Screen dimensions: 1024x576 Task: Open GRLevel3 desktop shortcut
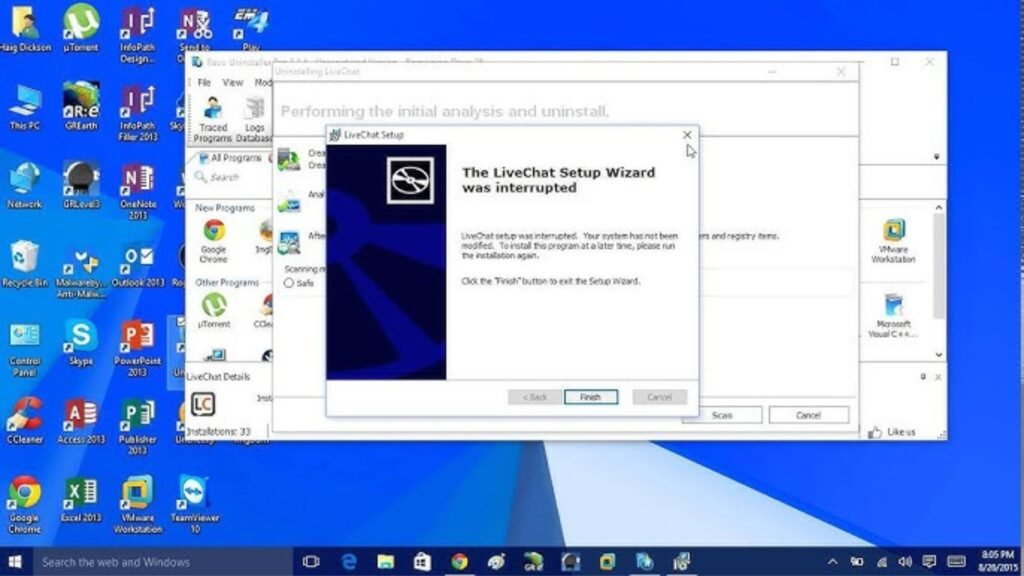click(x=81, y=185)
